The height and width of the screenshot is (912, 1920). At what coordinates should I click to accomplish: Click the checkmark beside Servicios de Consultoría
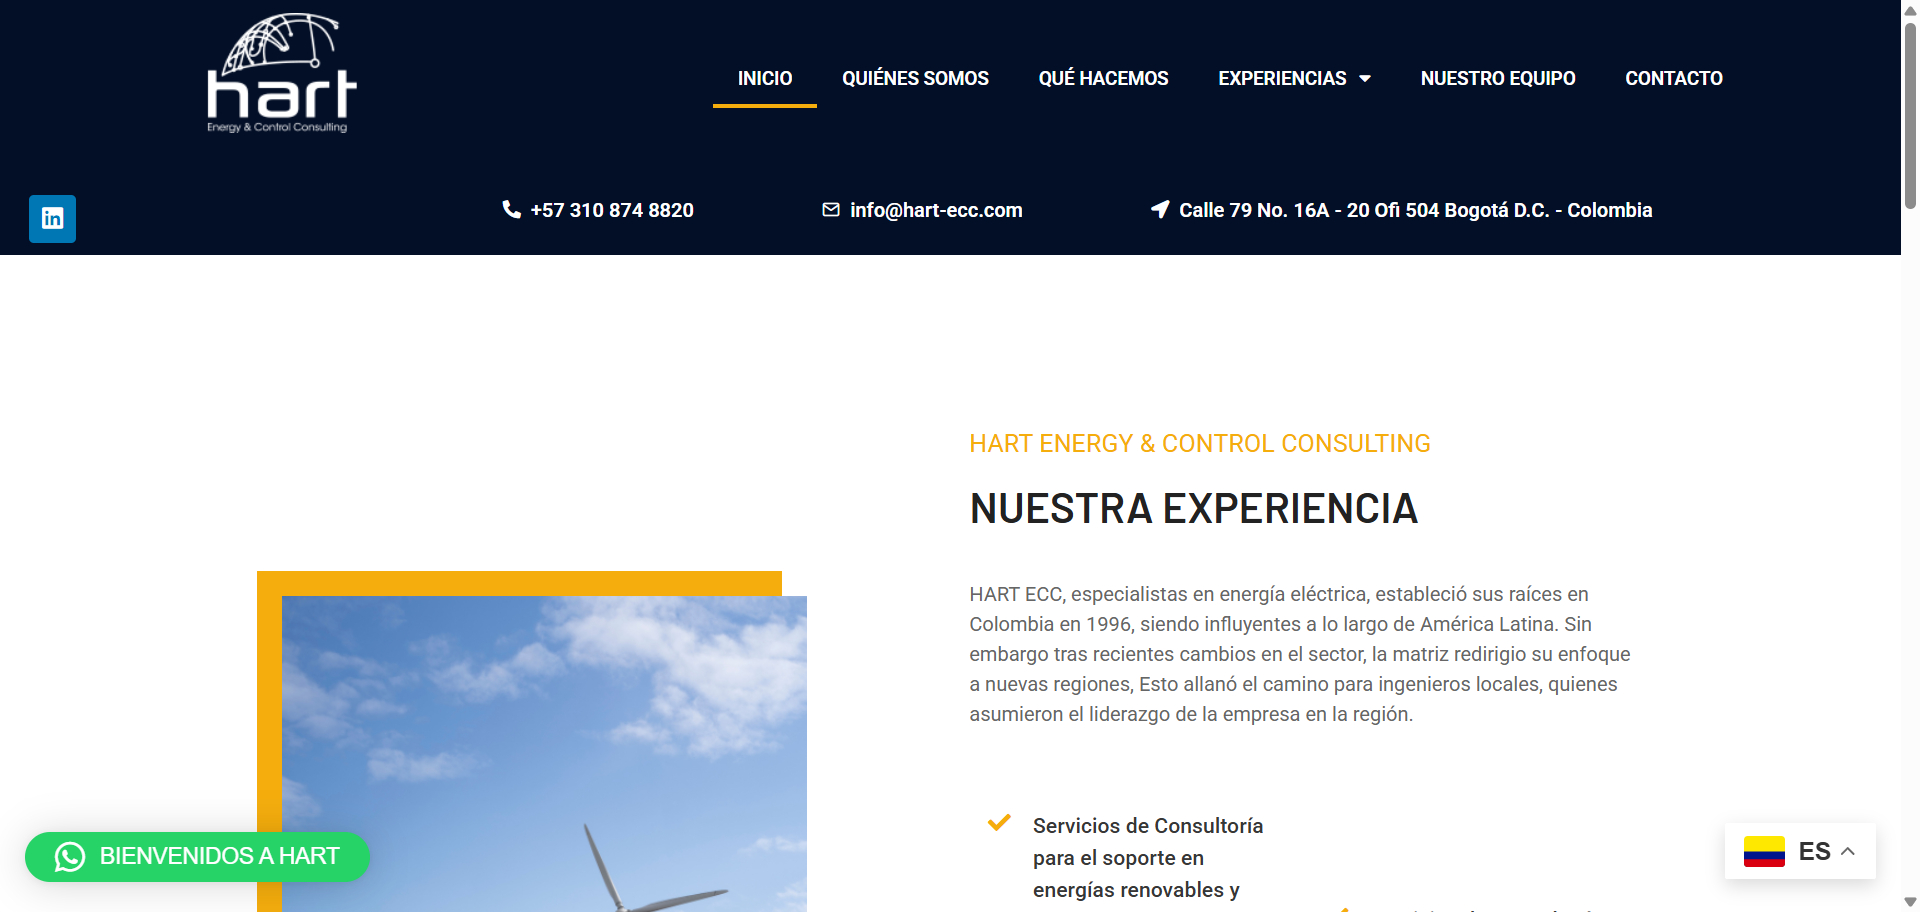[999, 823]
